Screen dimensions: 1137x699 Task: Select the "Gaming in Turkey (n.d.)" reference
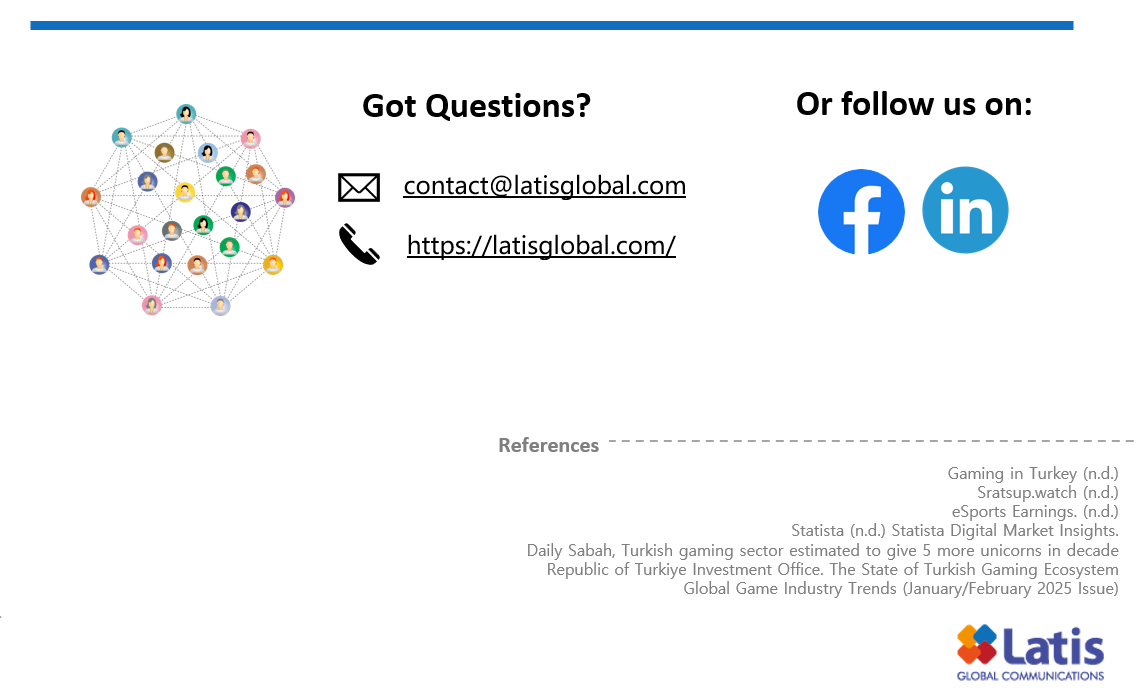pos(1033,473)
